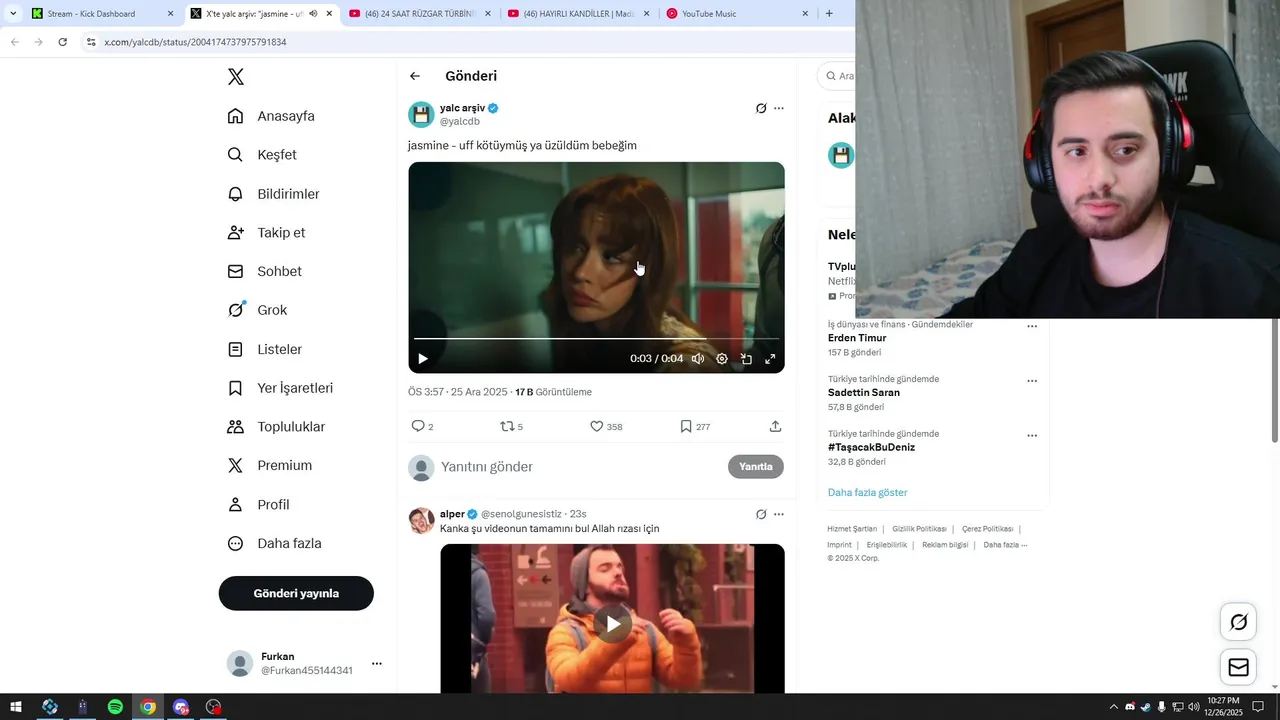Play the jasmine video
1280x720 pixels.
pos(423,358)
